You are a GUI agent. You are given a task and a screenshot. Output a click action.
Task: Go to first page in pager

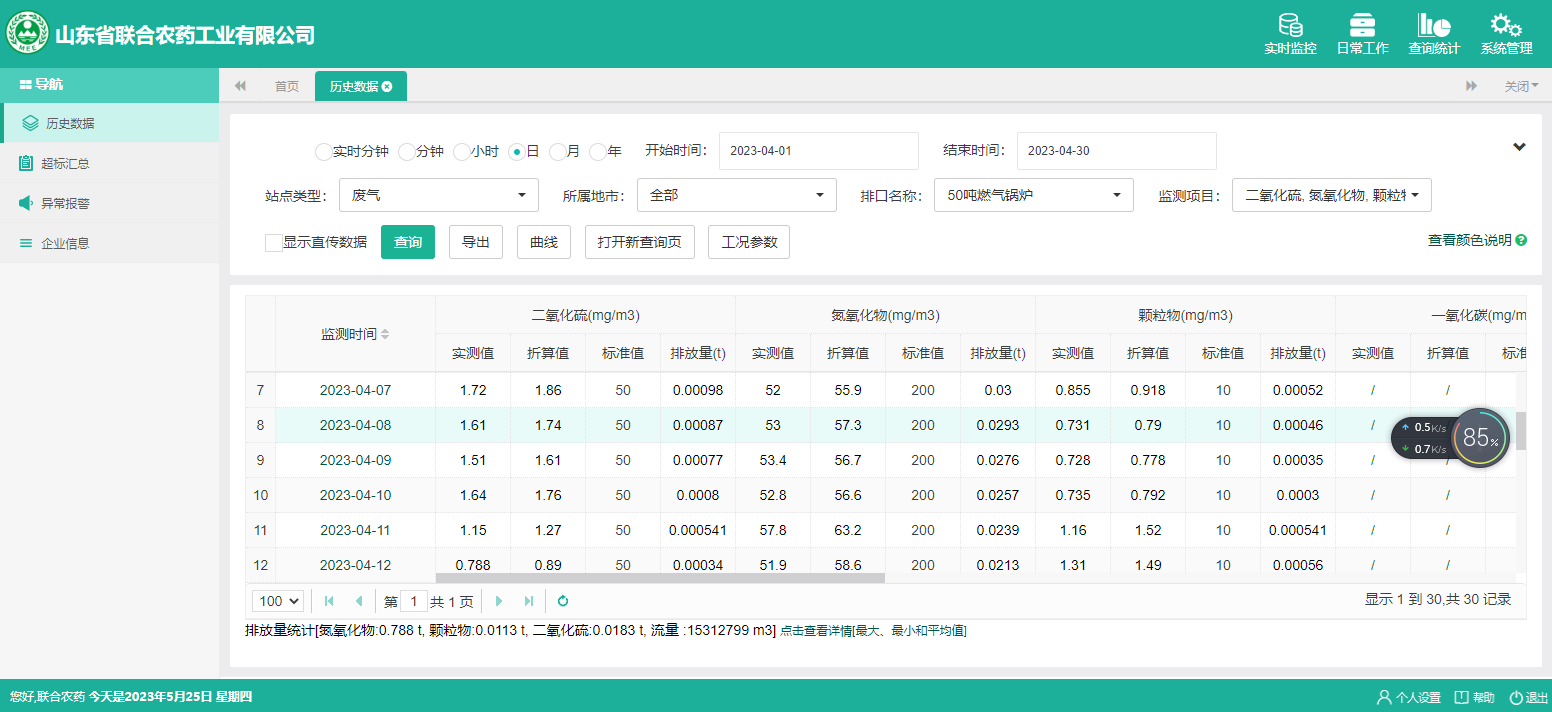coord(329,601)
